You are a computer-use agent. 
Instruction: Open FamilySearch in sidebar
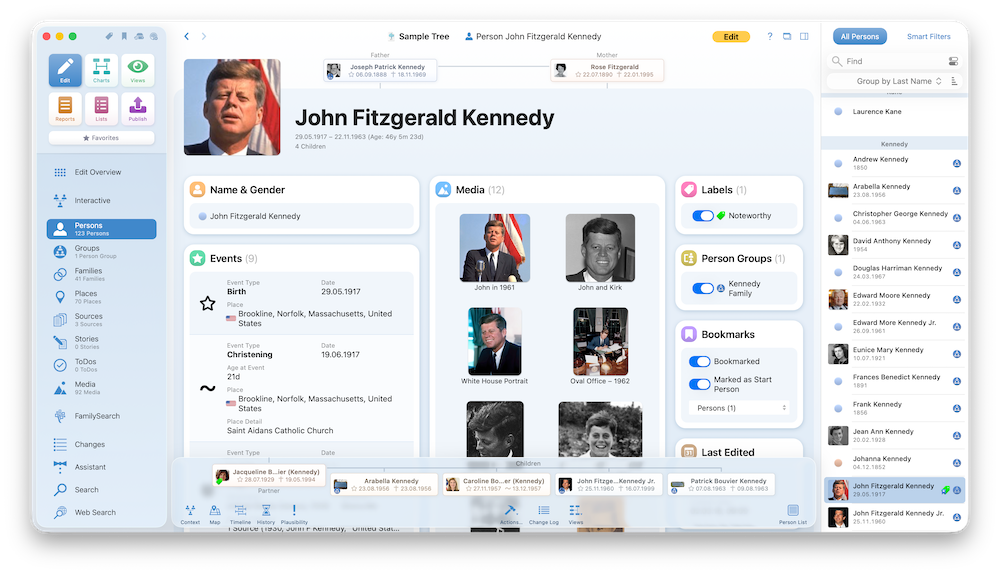point(101,416)
